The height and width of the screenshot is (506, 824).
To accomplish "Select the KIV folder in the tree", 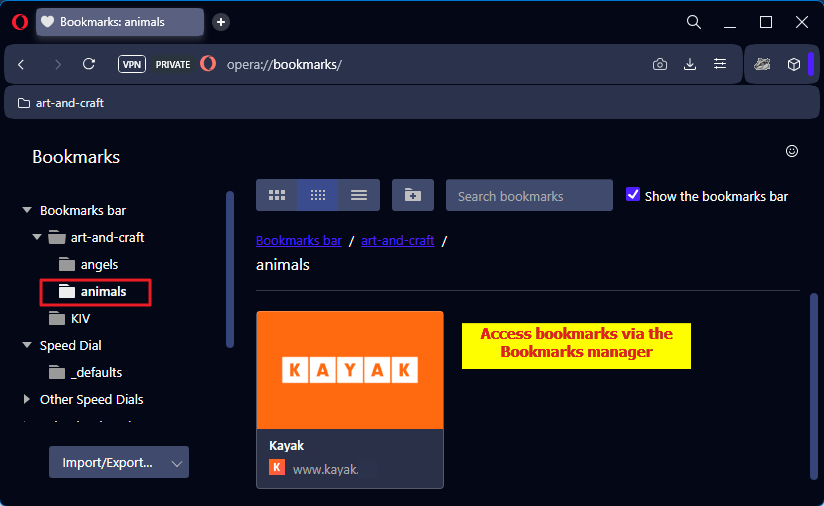I will [69, 318].
